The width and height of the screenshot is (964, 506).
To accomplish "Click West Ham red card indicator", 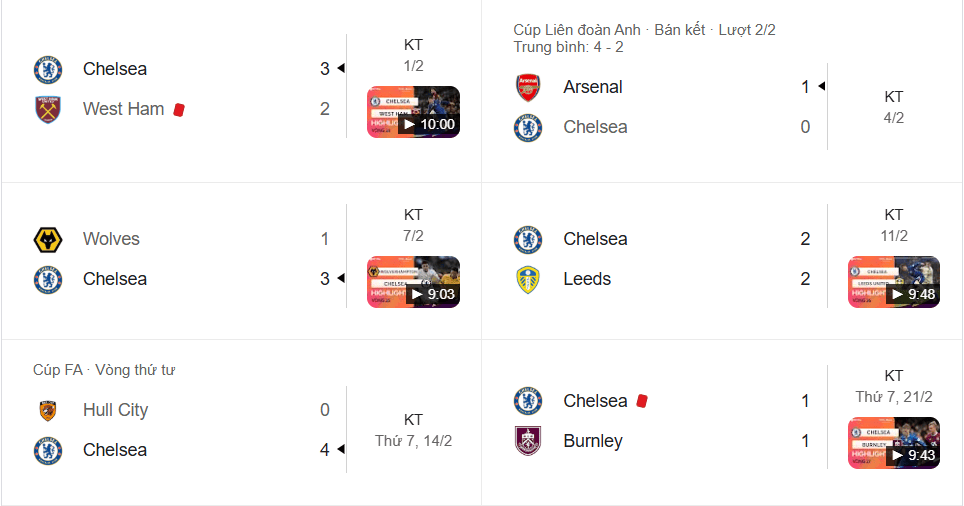I will (x=179, y=109).
